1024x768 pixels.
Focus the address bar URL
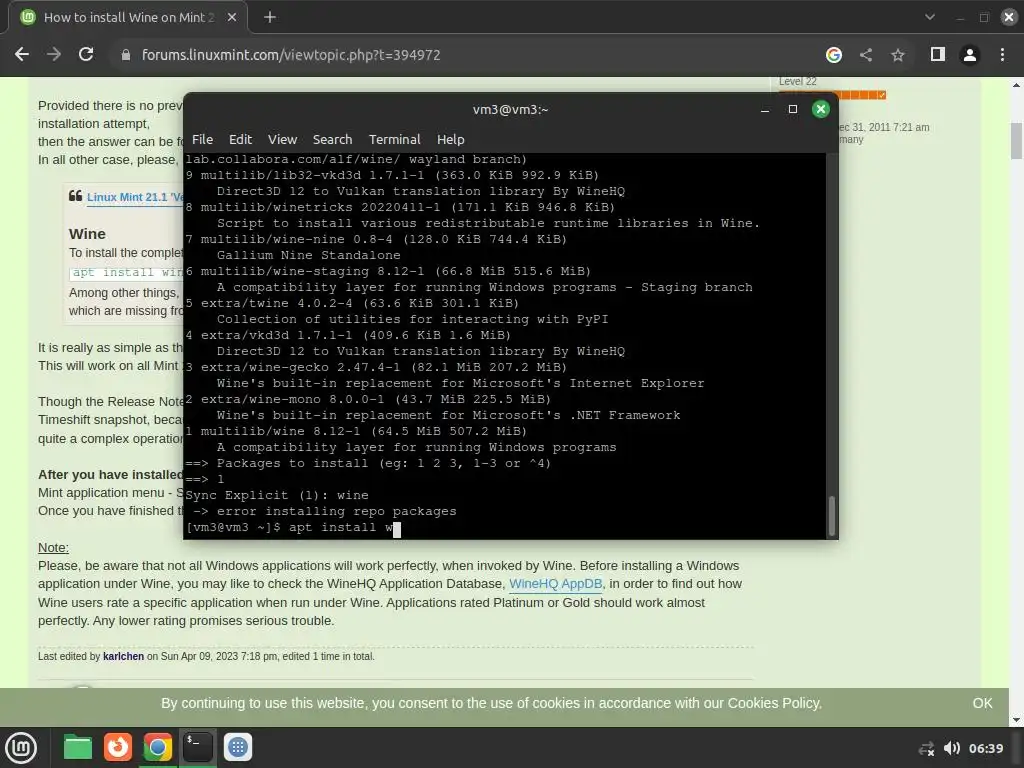291,55
